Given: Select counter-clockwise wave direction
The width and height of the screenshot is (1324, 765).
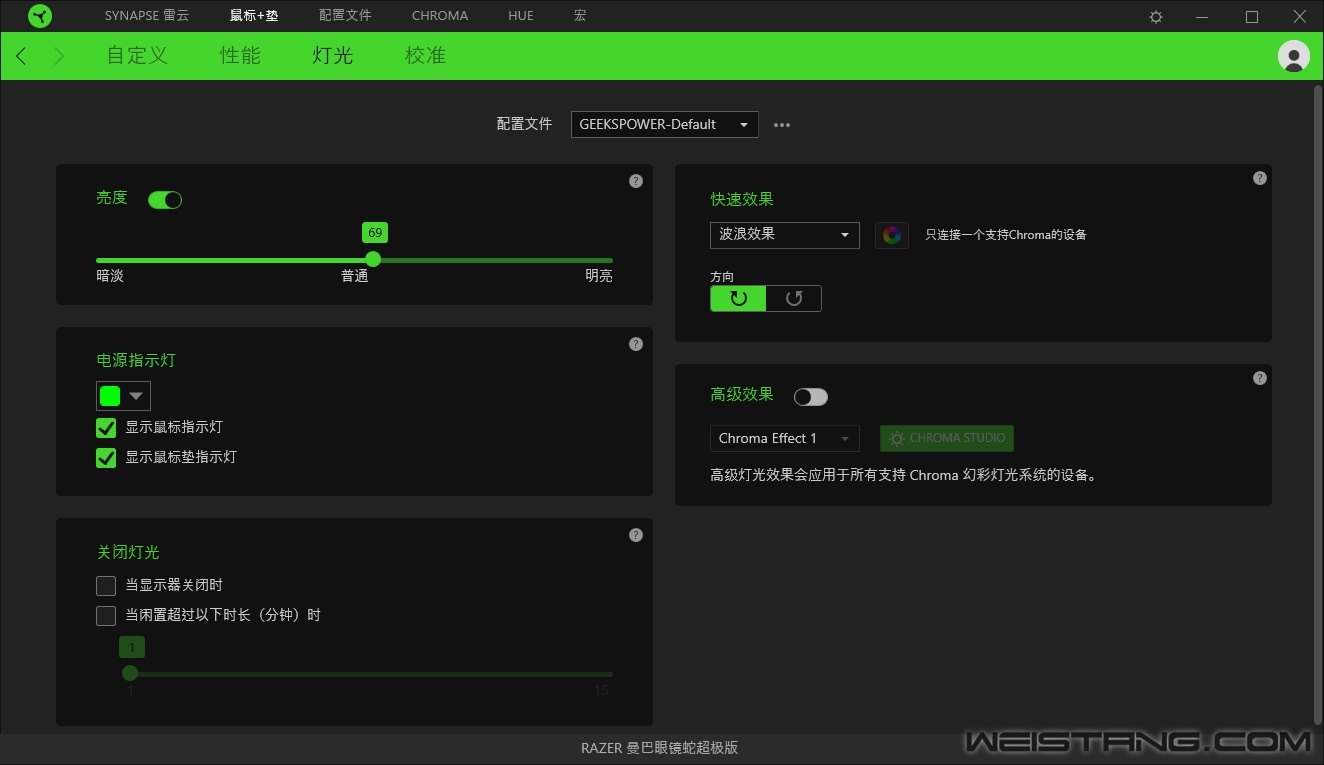Looking at the screenshot, I should click(794, 298).
